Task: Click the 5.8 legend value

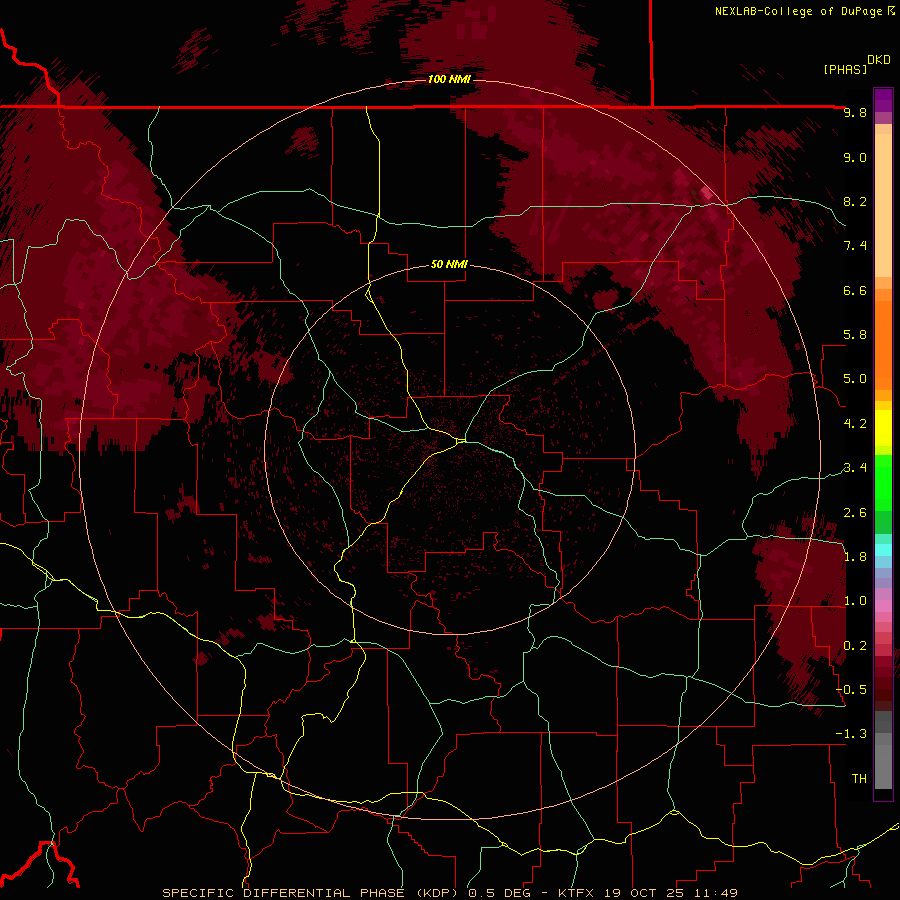Action: 855,335
